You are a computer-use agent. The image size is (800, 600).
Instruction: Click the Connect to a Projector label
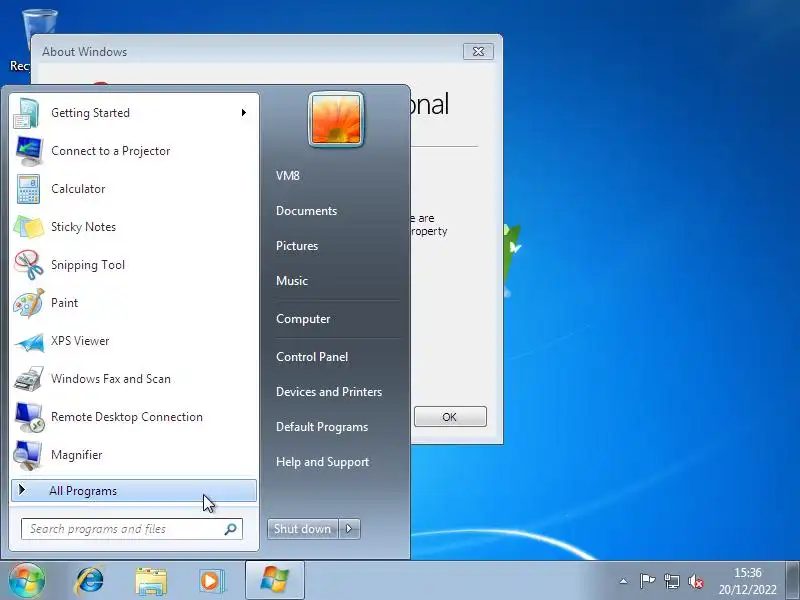(111, 152)
